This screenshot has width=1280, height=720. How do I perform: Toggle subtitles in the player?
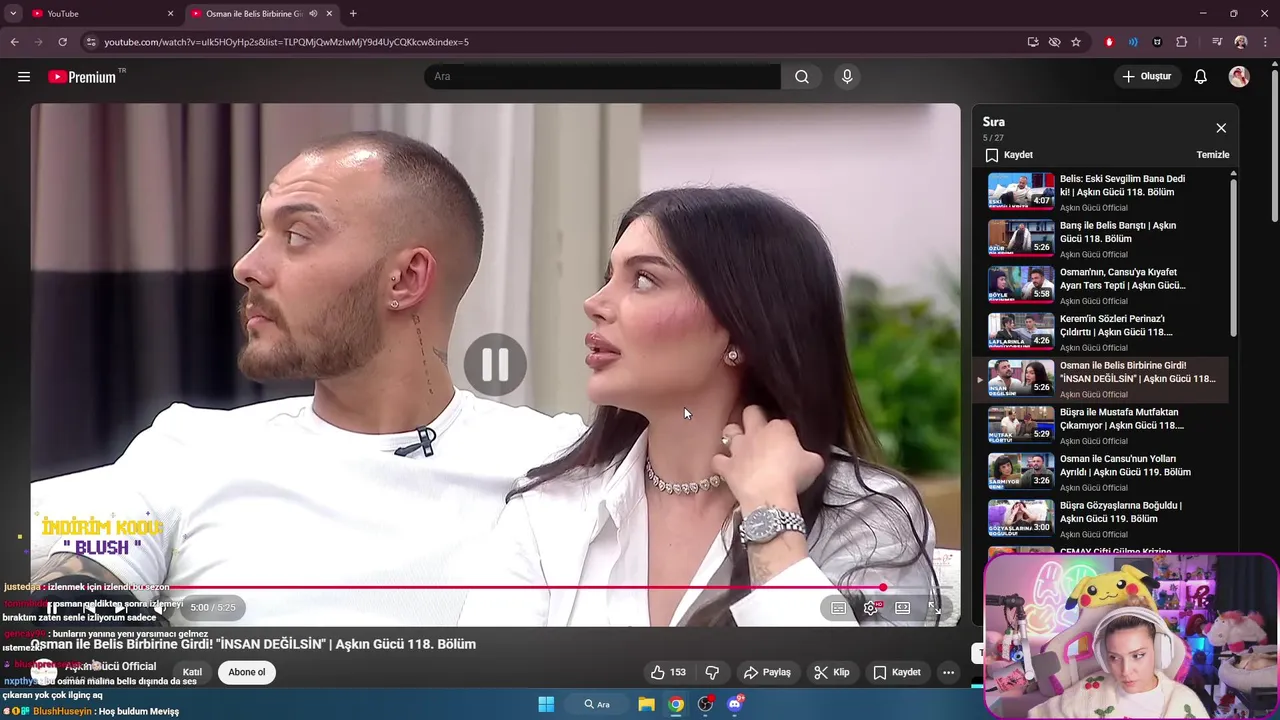click(x=838, y=608)
